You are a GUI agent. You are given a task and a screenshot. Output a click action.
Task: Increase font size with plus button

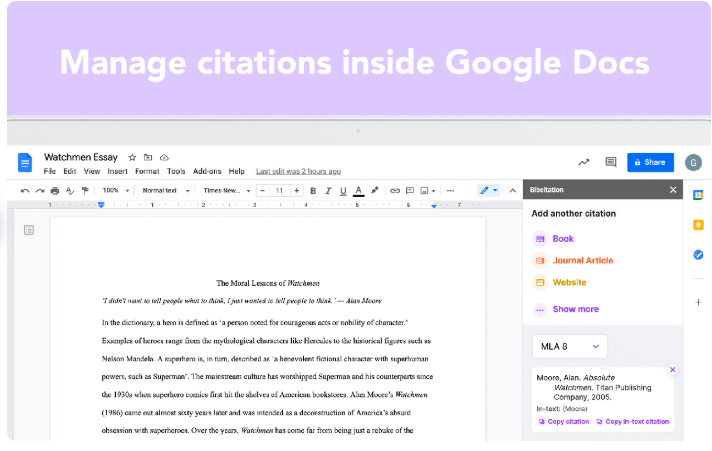tap(297, 191)
